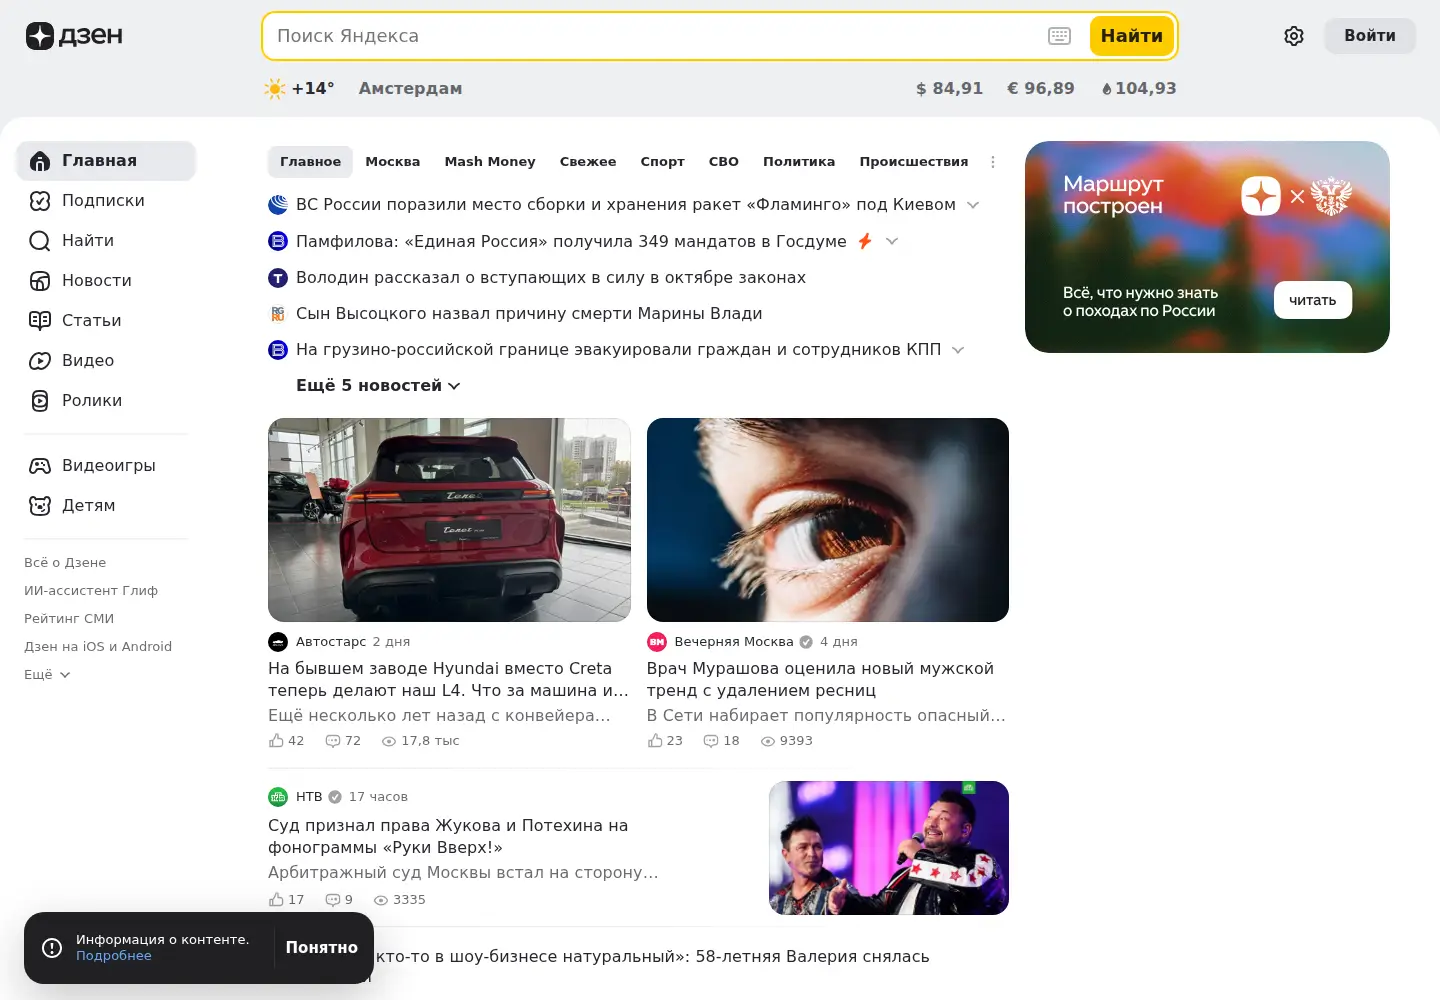Open the Руки Вверх concert thumbnail

(889, 848)
